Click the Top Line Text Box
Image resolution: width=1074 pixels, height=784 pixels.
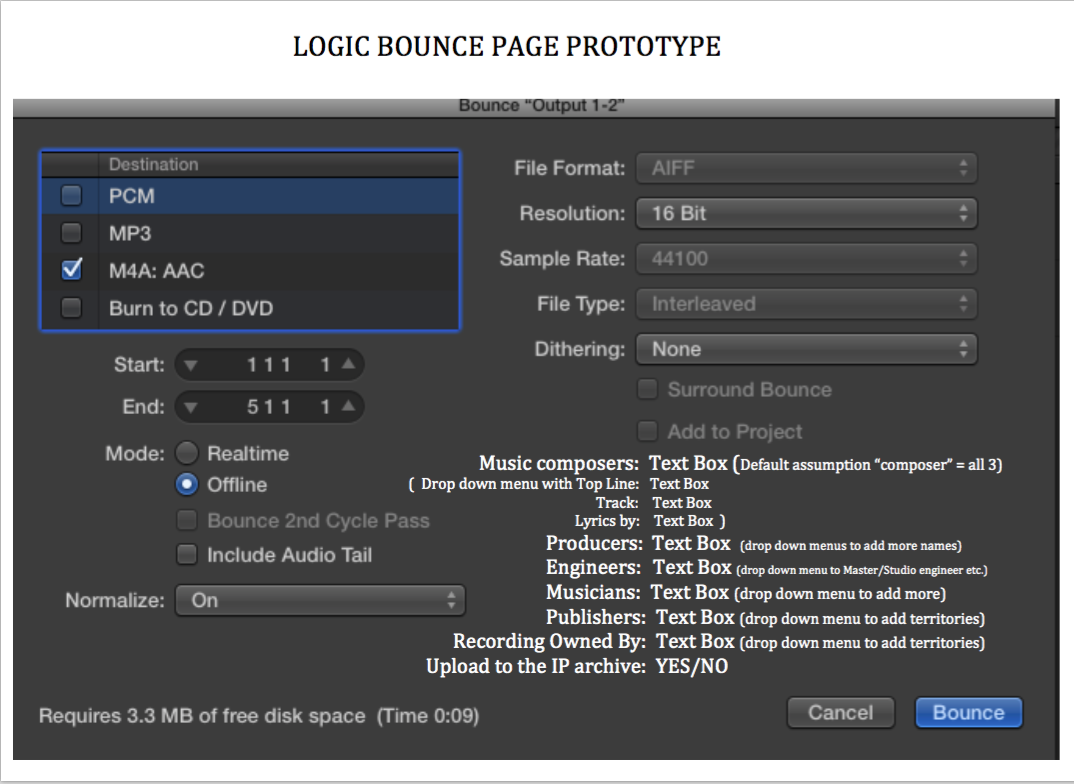tap(679, 483)
